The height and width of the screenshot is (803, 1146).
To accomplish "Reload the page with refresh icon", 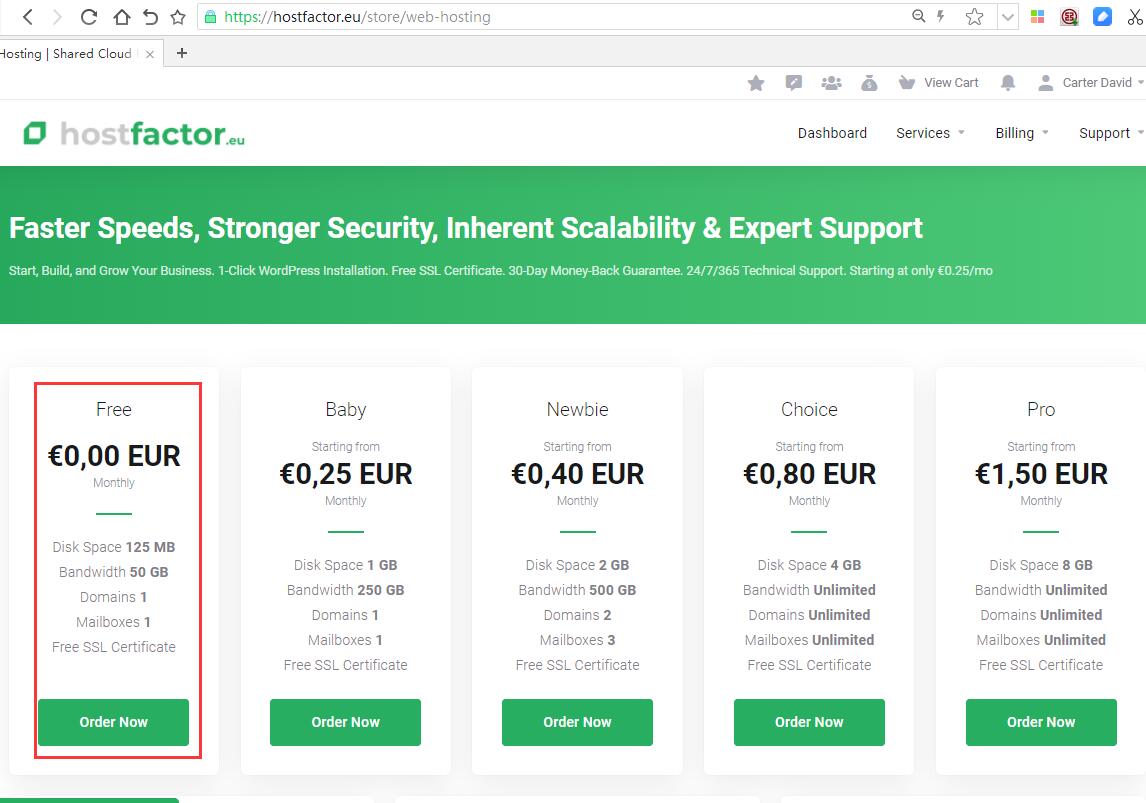I will (x=88, y=17).
